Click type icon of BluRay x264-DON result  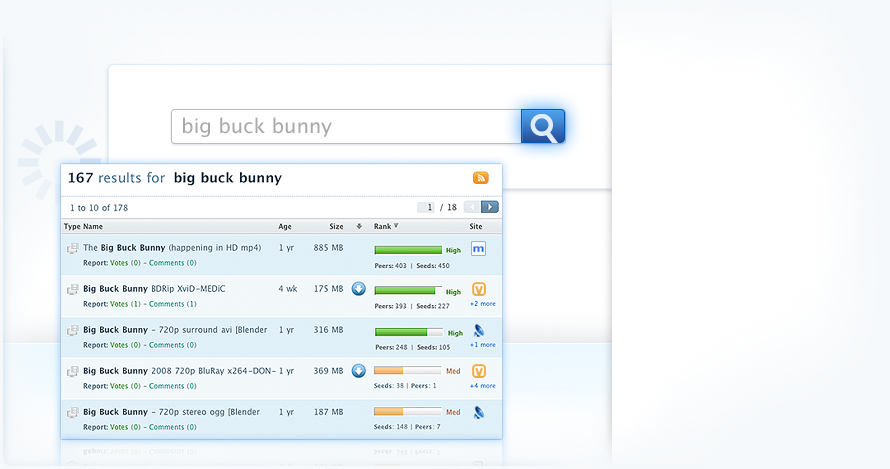(73, 371)
